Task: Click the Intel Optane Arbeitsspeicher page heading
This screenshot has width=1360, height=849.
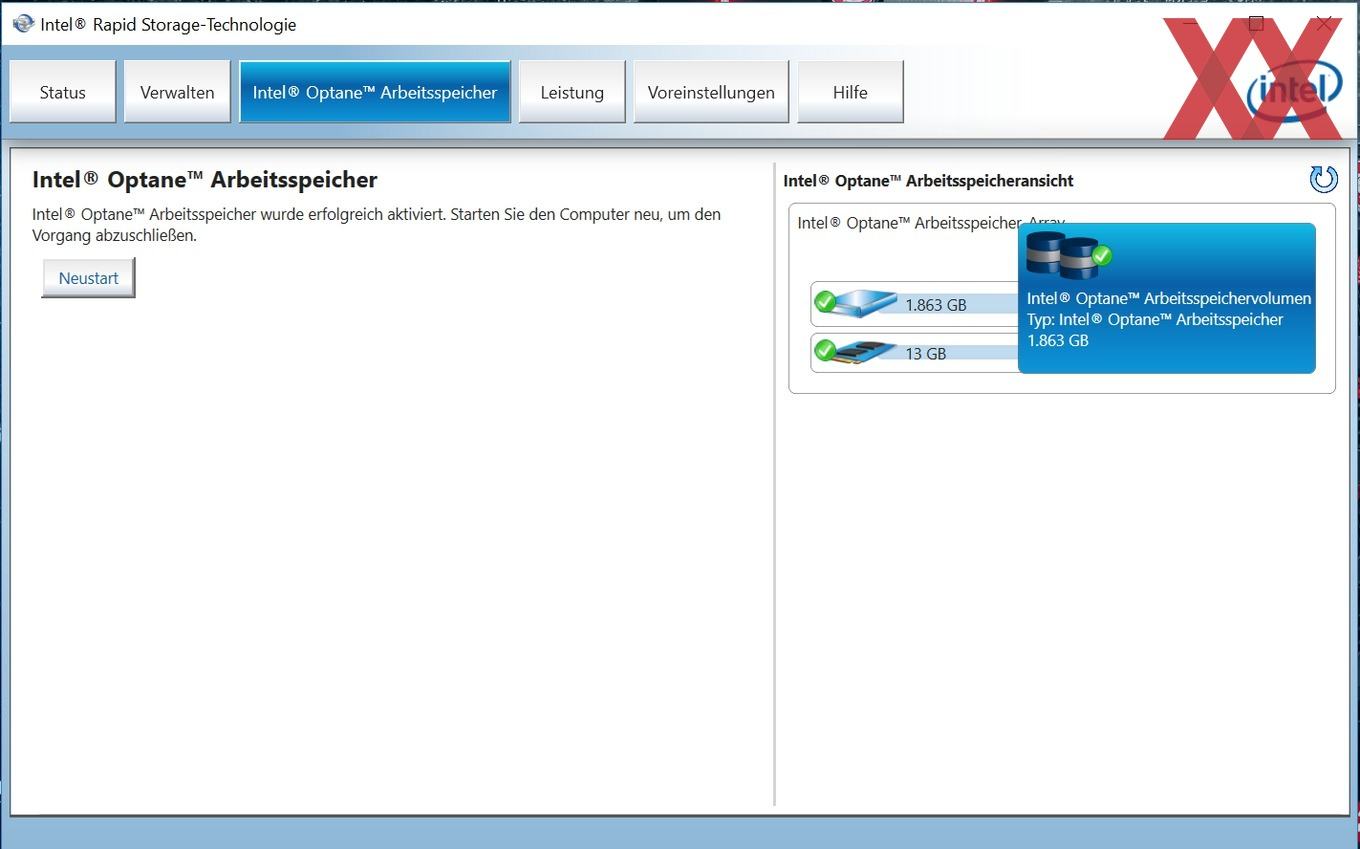Action: [x=205, y=180]
